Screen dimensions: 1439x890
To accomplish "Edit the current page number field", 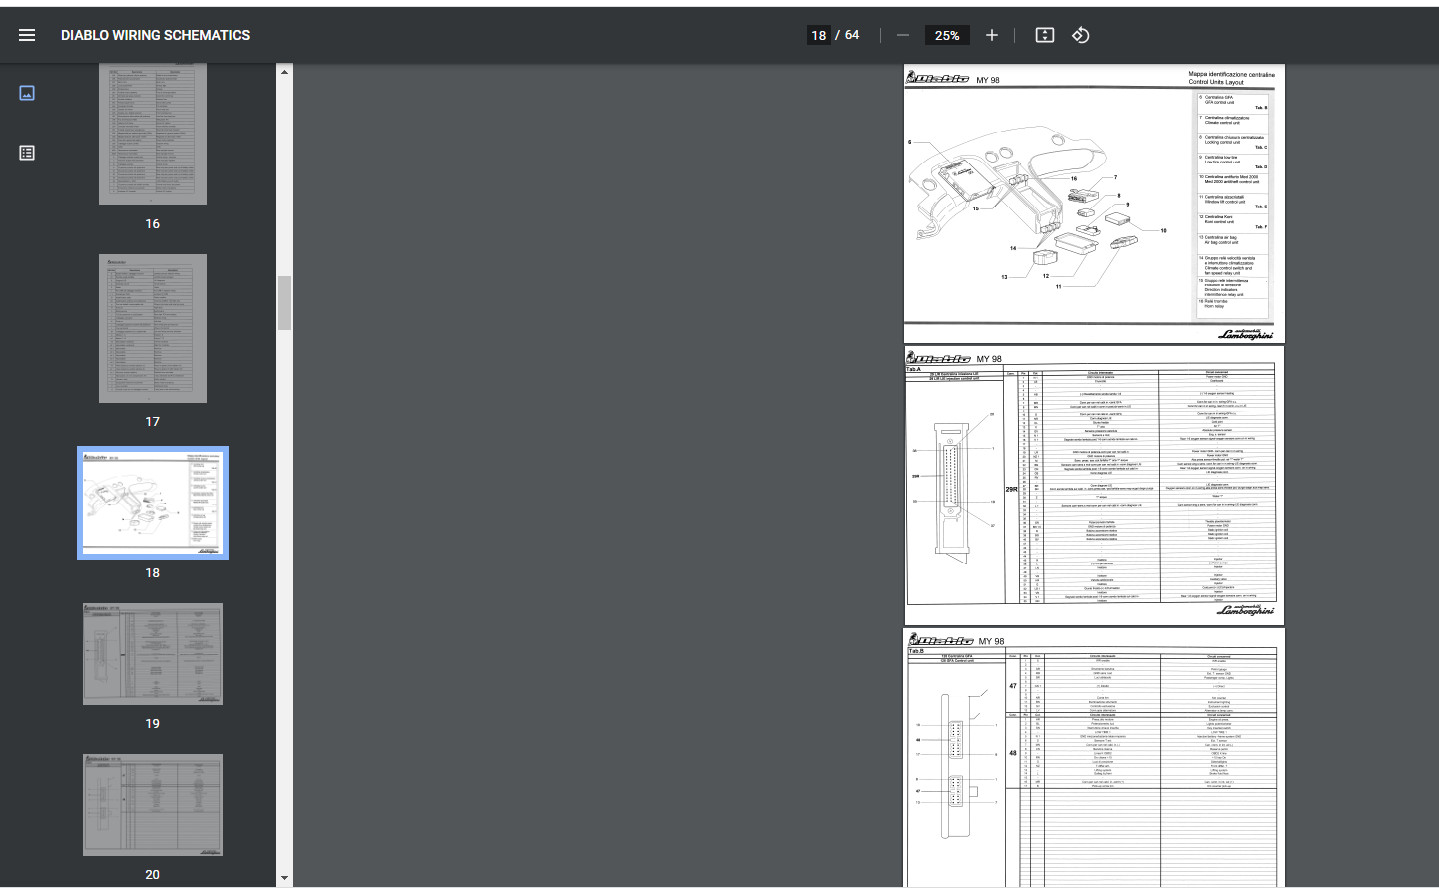I will click(819, 35).
